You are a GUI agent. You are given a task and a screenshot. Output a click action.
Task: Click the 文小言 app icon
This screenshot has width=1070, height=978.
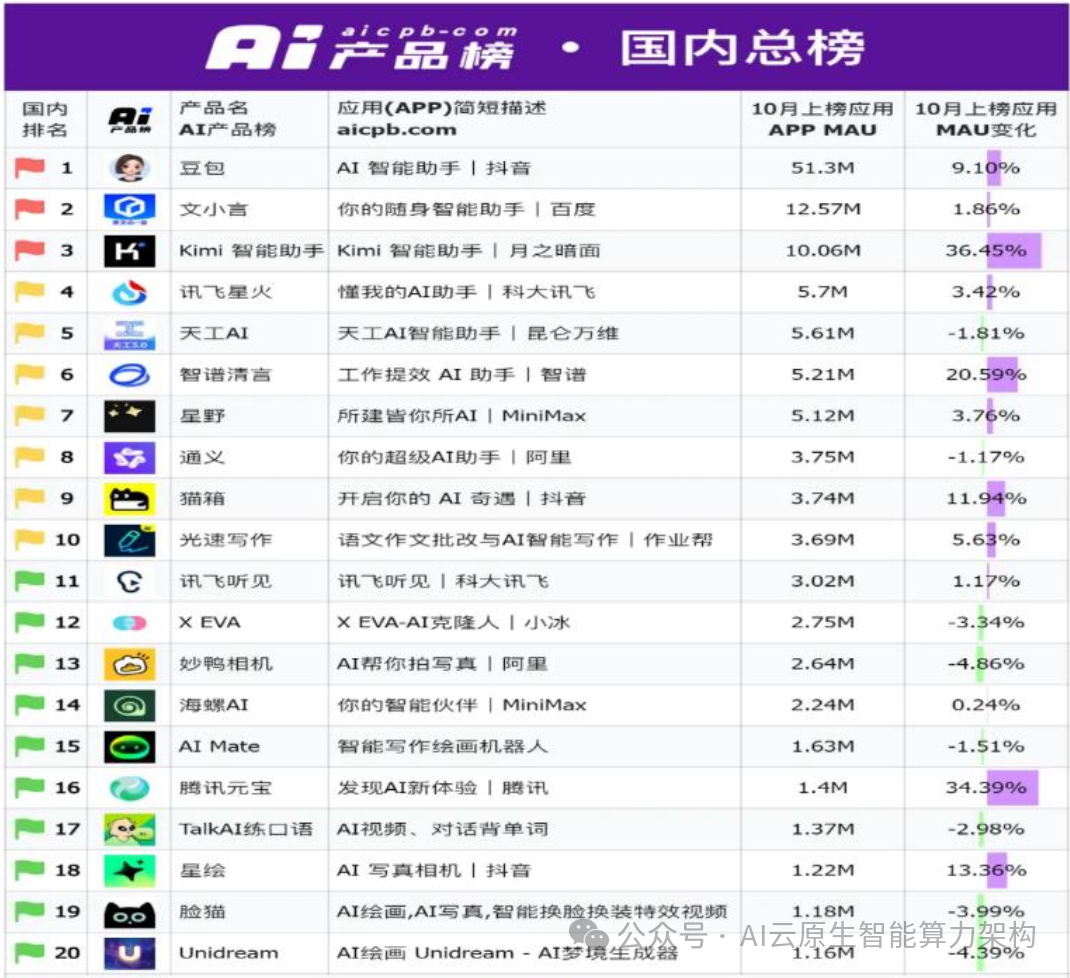click(130, 209)
